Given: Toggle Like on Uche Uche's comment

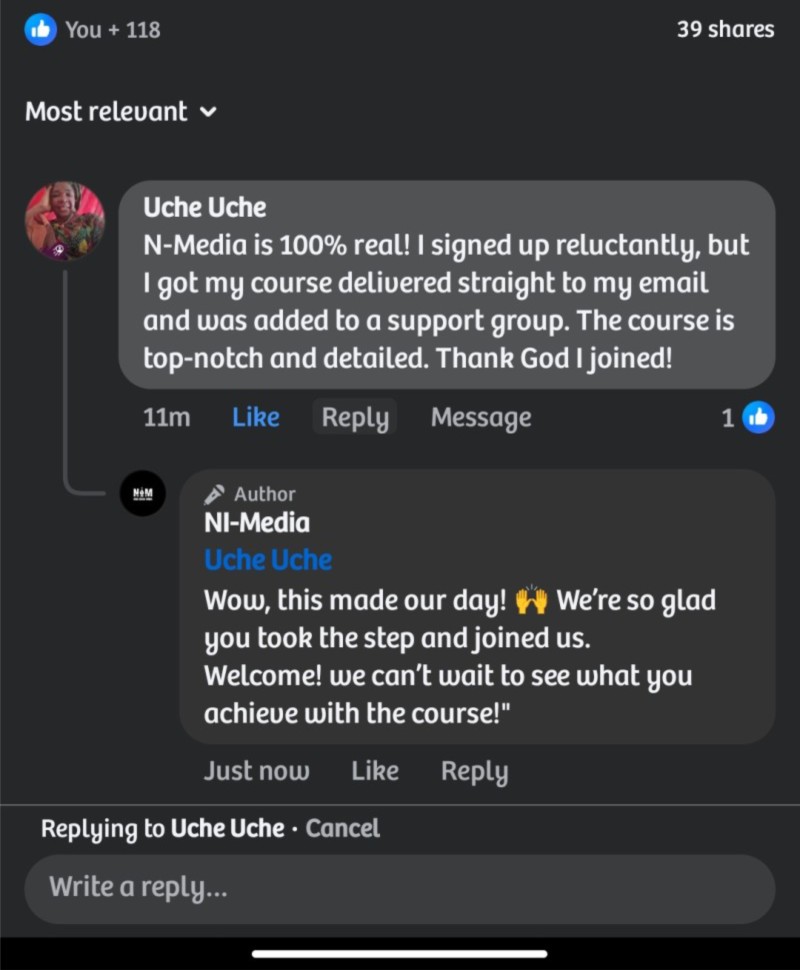Looking at the screenshot, I should pyautogui.click(x=256, y=417).
